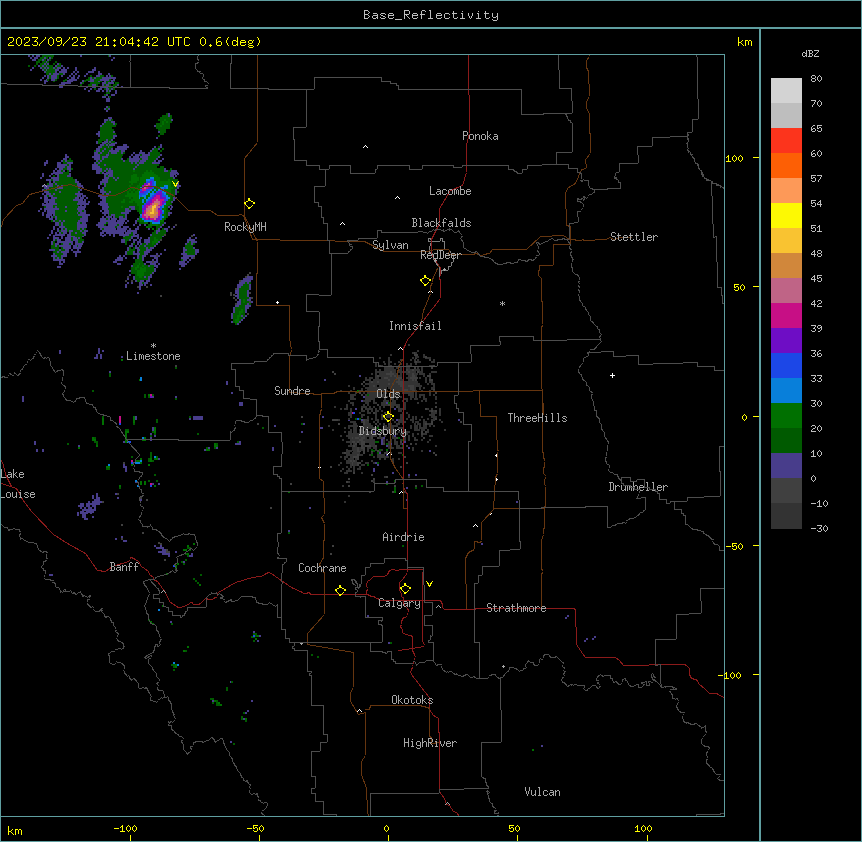
Task: Click the Olds town label
Action: (x=388, y=394)
